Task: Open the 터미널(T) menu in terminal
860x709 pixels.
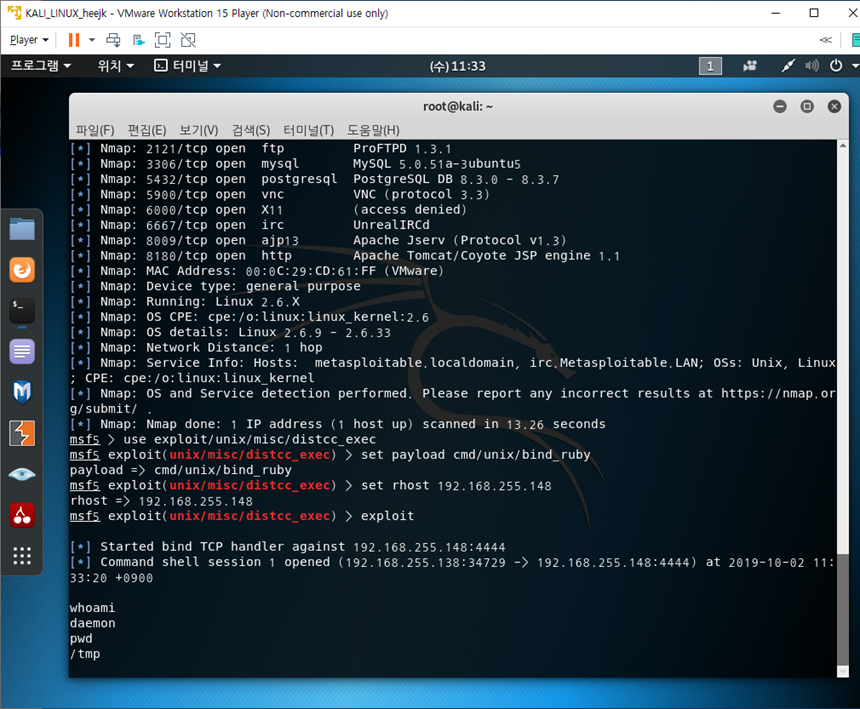Action: [x=308, y=131]
